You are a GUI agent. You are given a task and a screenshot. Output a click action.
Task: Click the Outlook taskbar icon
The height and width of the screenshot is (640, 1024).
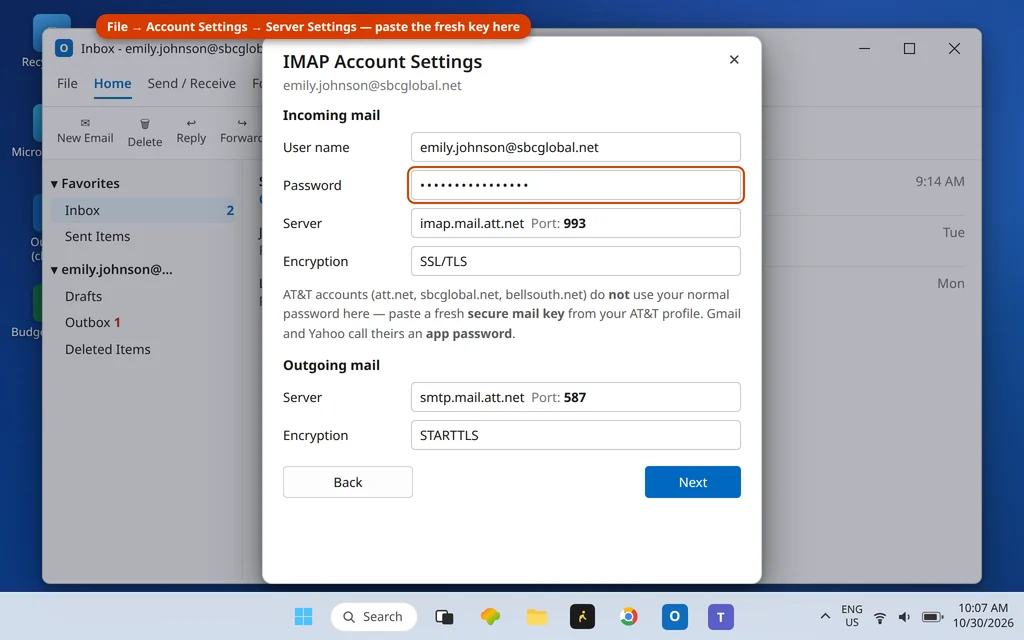point(675,616)
